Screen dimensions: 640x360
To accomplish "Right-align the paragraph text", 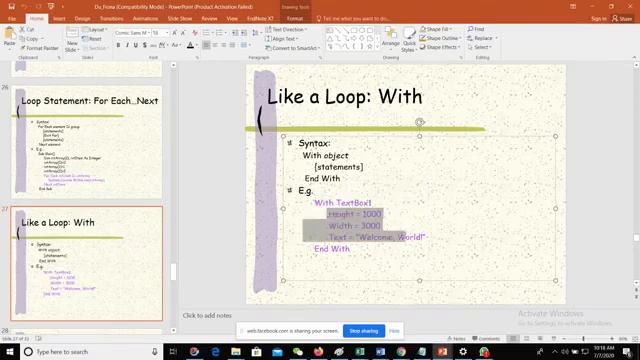I will coord(224,45).
